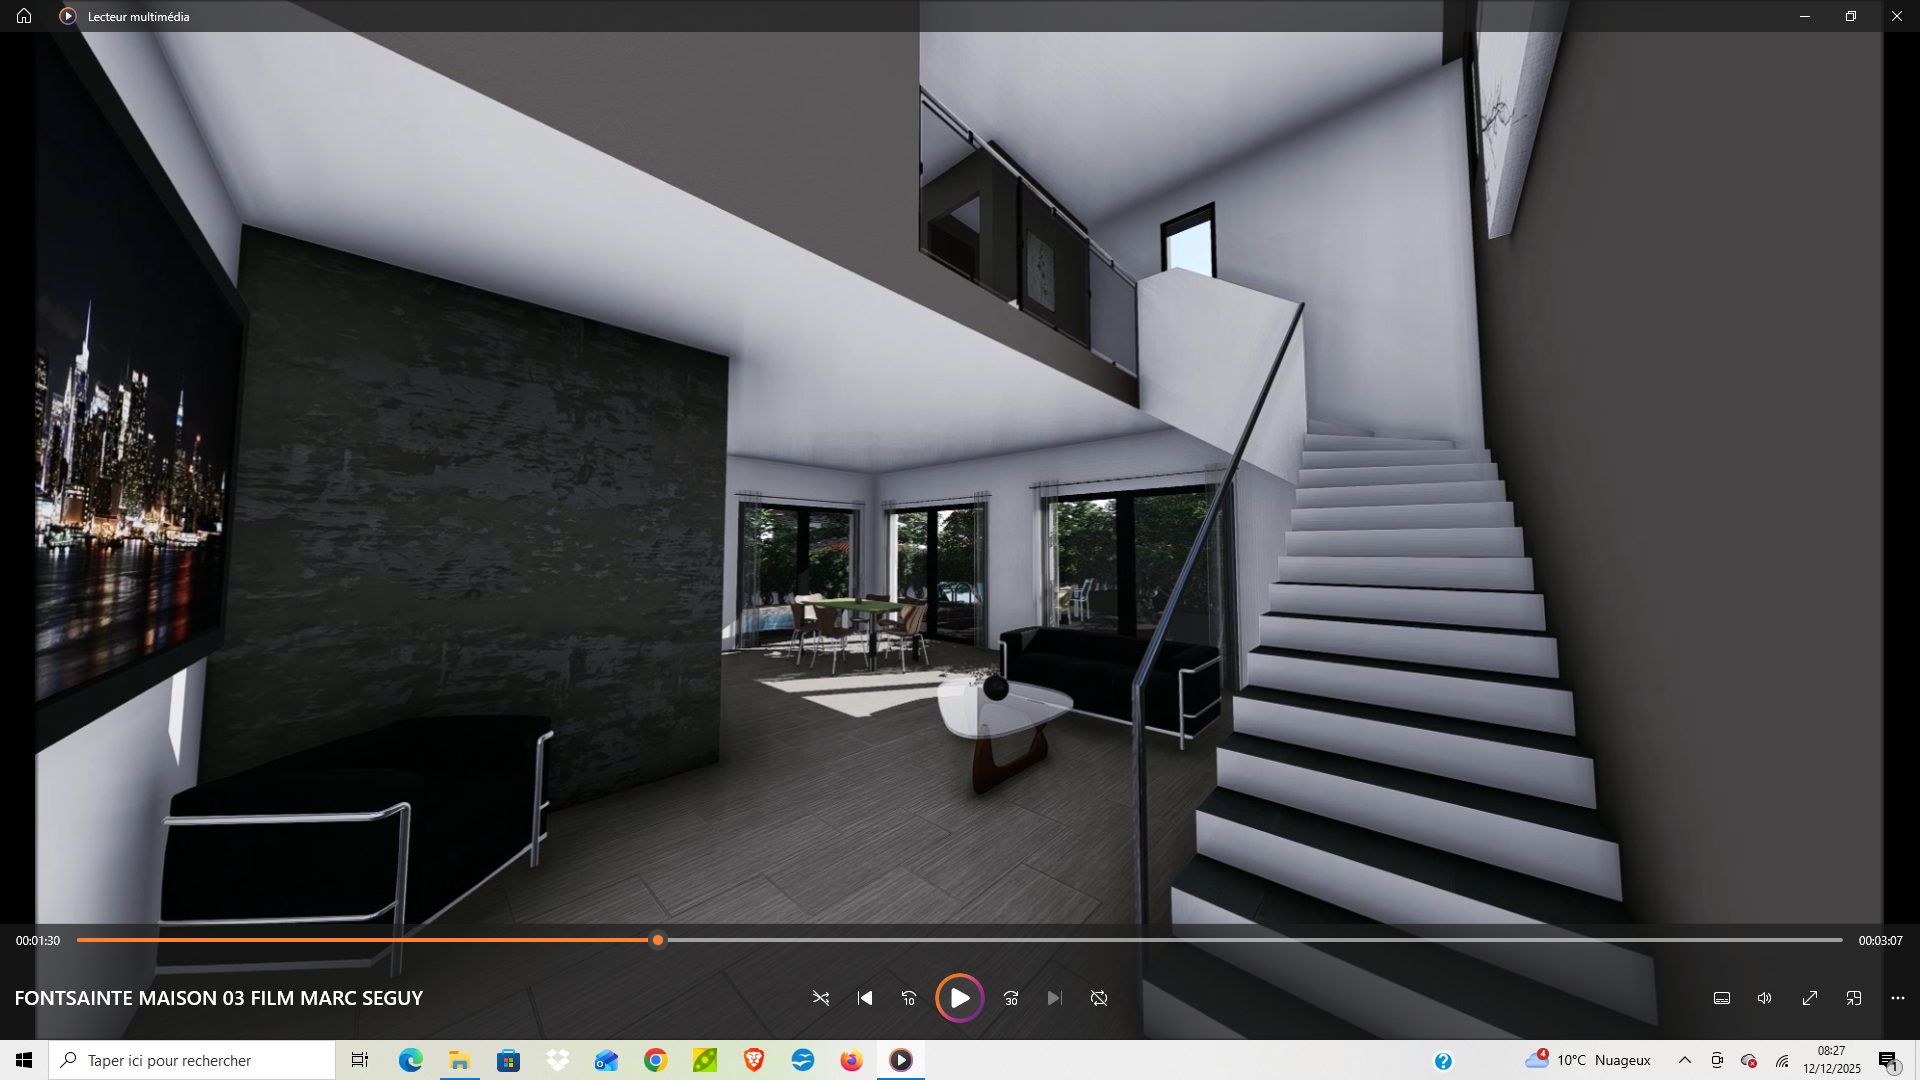Viewport: 1920px width, 1080px height.
Task: Open the weather widget 10°C Nuageux
Action: pos(1588,1060)
